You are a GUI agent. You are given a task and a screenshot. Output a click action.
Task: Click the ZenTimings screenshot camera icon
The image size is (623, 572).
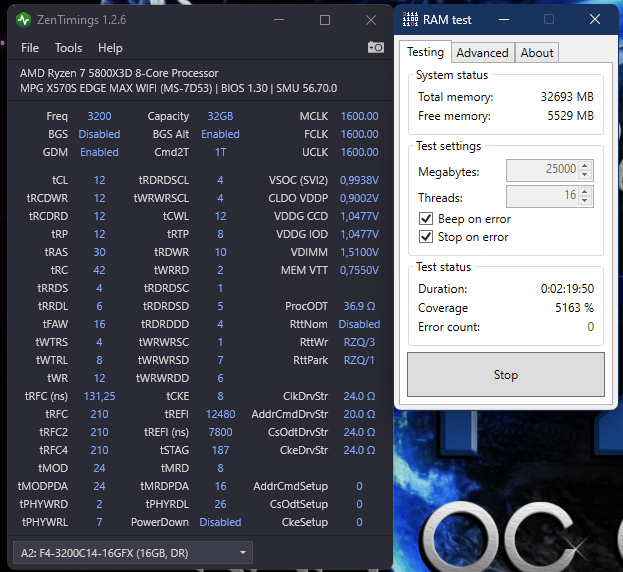[375, 47]
